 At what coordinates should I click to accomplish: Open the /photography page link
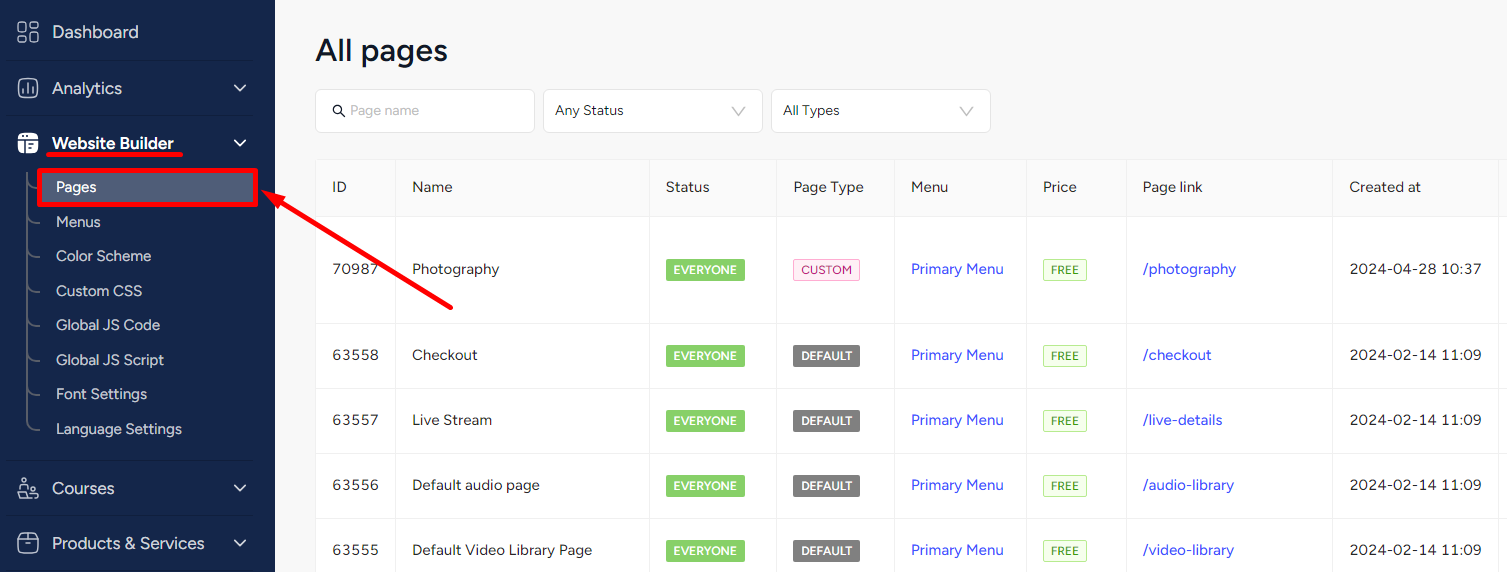coord(1189,269)
